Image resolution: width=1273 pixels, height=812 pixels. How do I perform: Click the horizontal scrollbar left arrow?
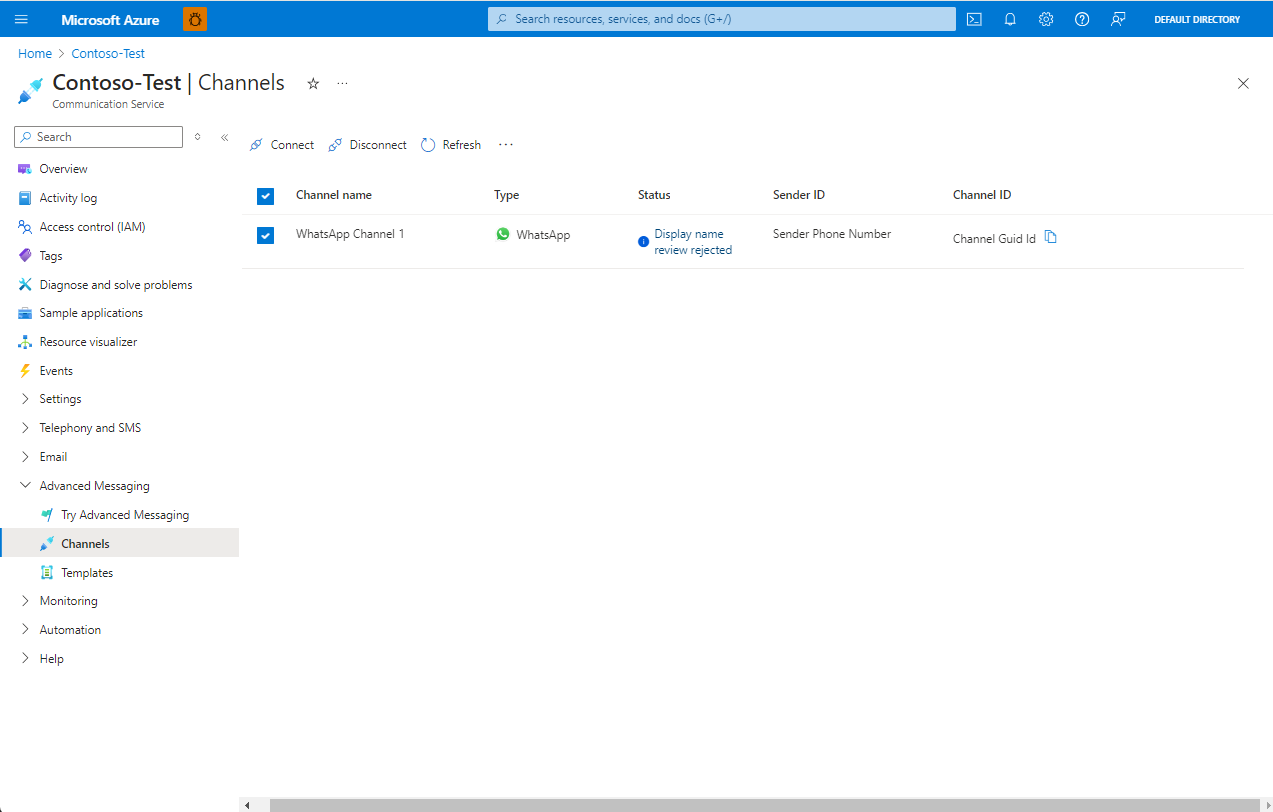[247, 805]
